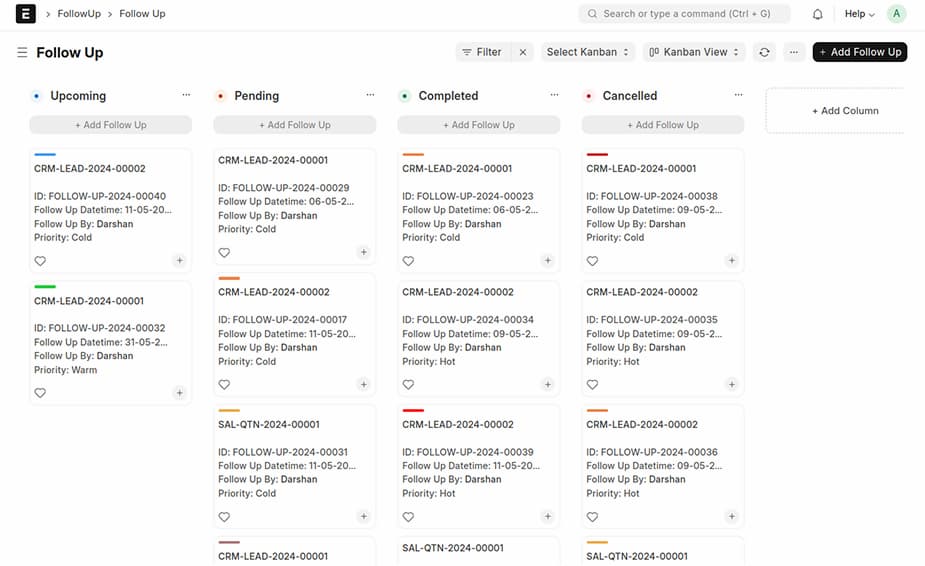Like card FOLLOW-UP-2024-00034
The image size is (925, 566).
(408, 384)
